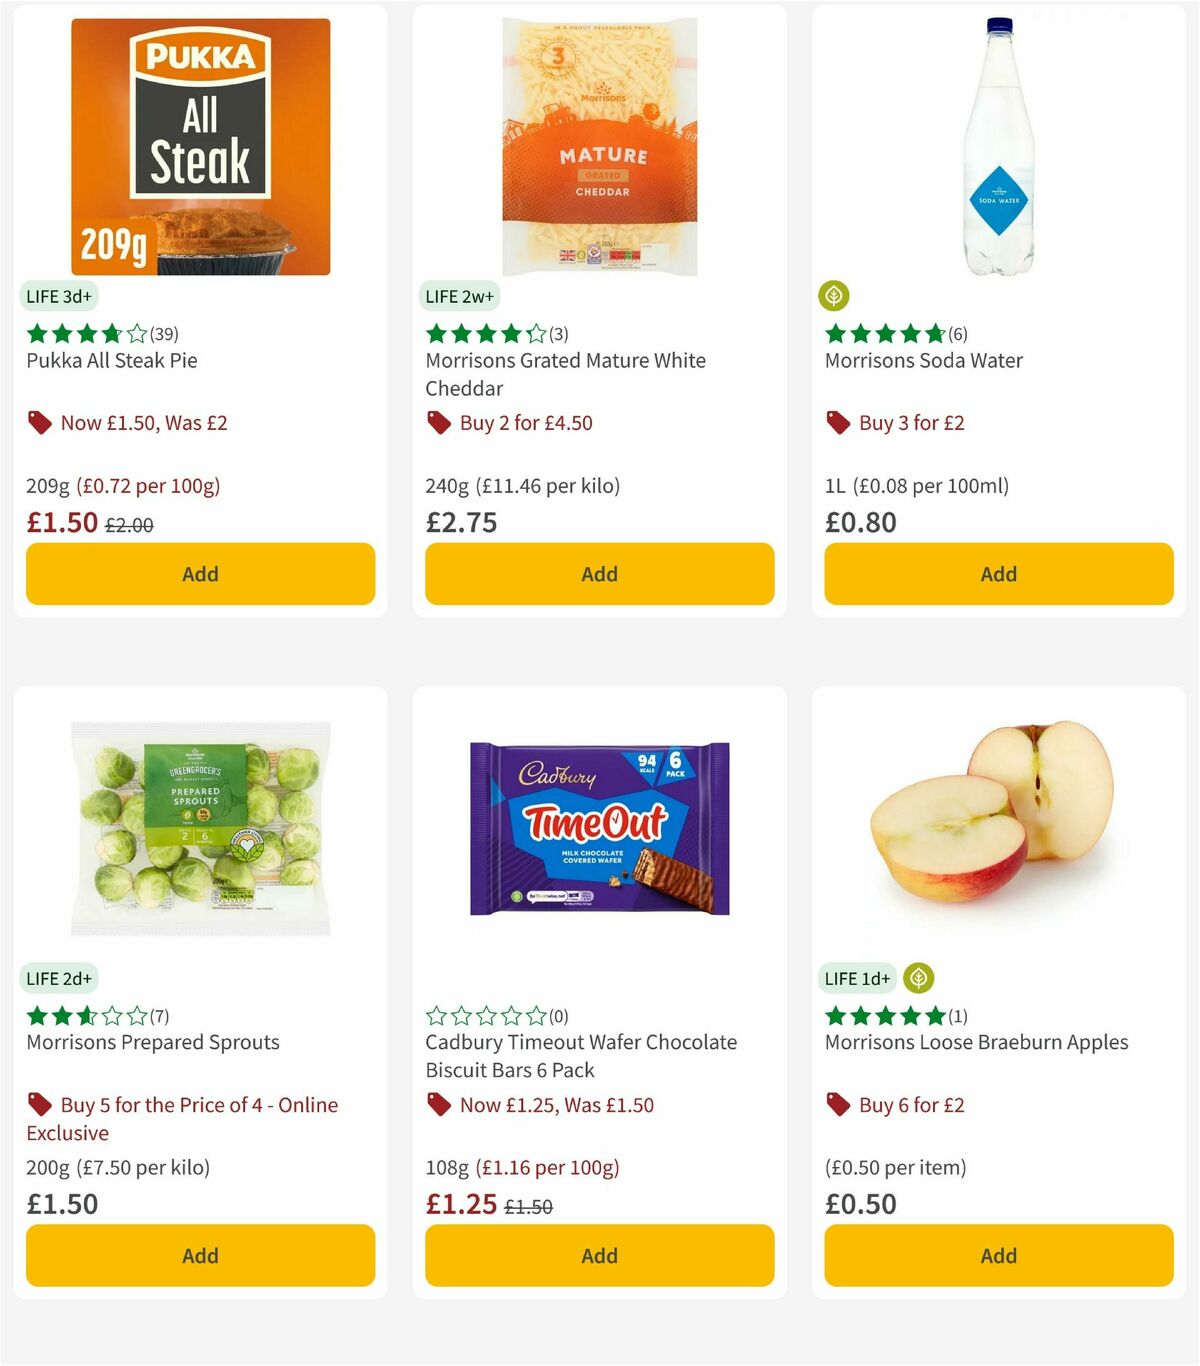Screen dimensions: 1200x1366
Task: Click the five-star rating on Braeburn Apples
Action: pyautogui.click(x=881, y=1015)
